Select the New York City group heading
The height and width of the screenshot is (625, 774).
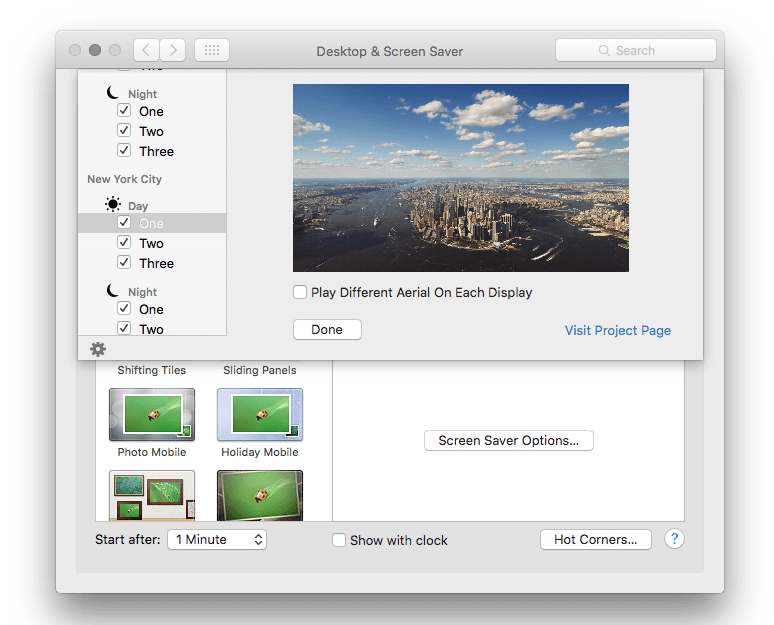click(x=124, y=179)
